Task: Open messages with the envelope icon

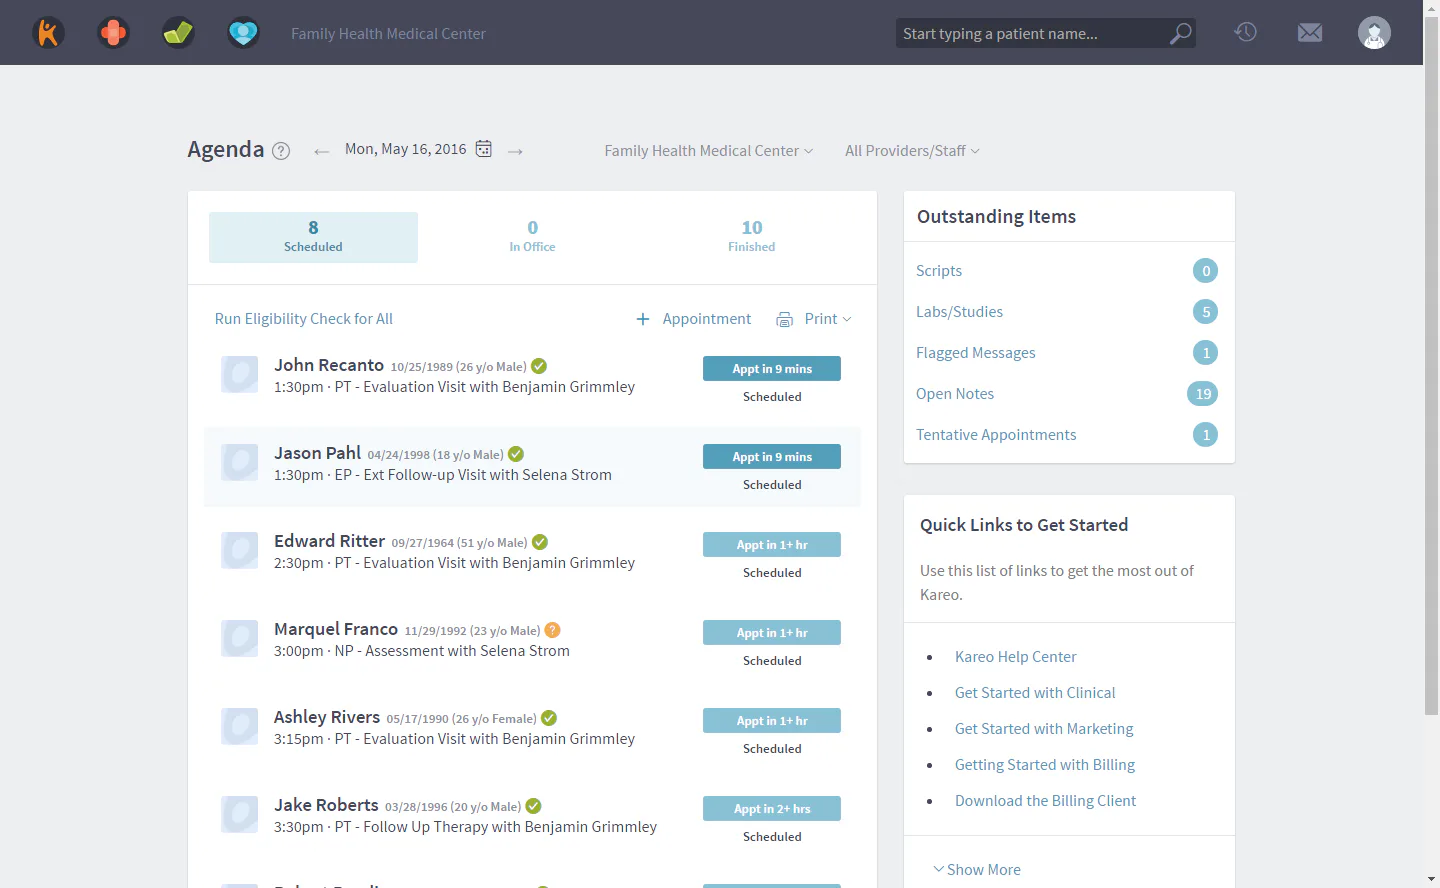Action: [1310, 32]
